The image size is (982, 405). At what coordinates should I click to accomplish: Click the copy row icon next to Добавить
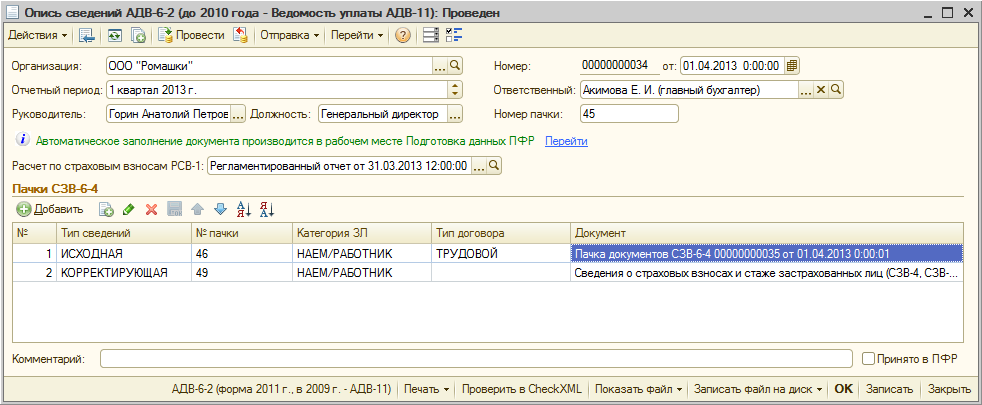coord(106,209)
